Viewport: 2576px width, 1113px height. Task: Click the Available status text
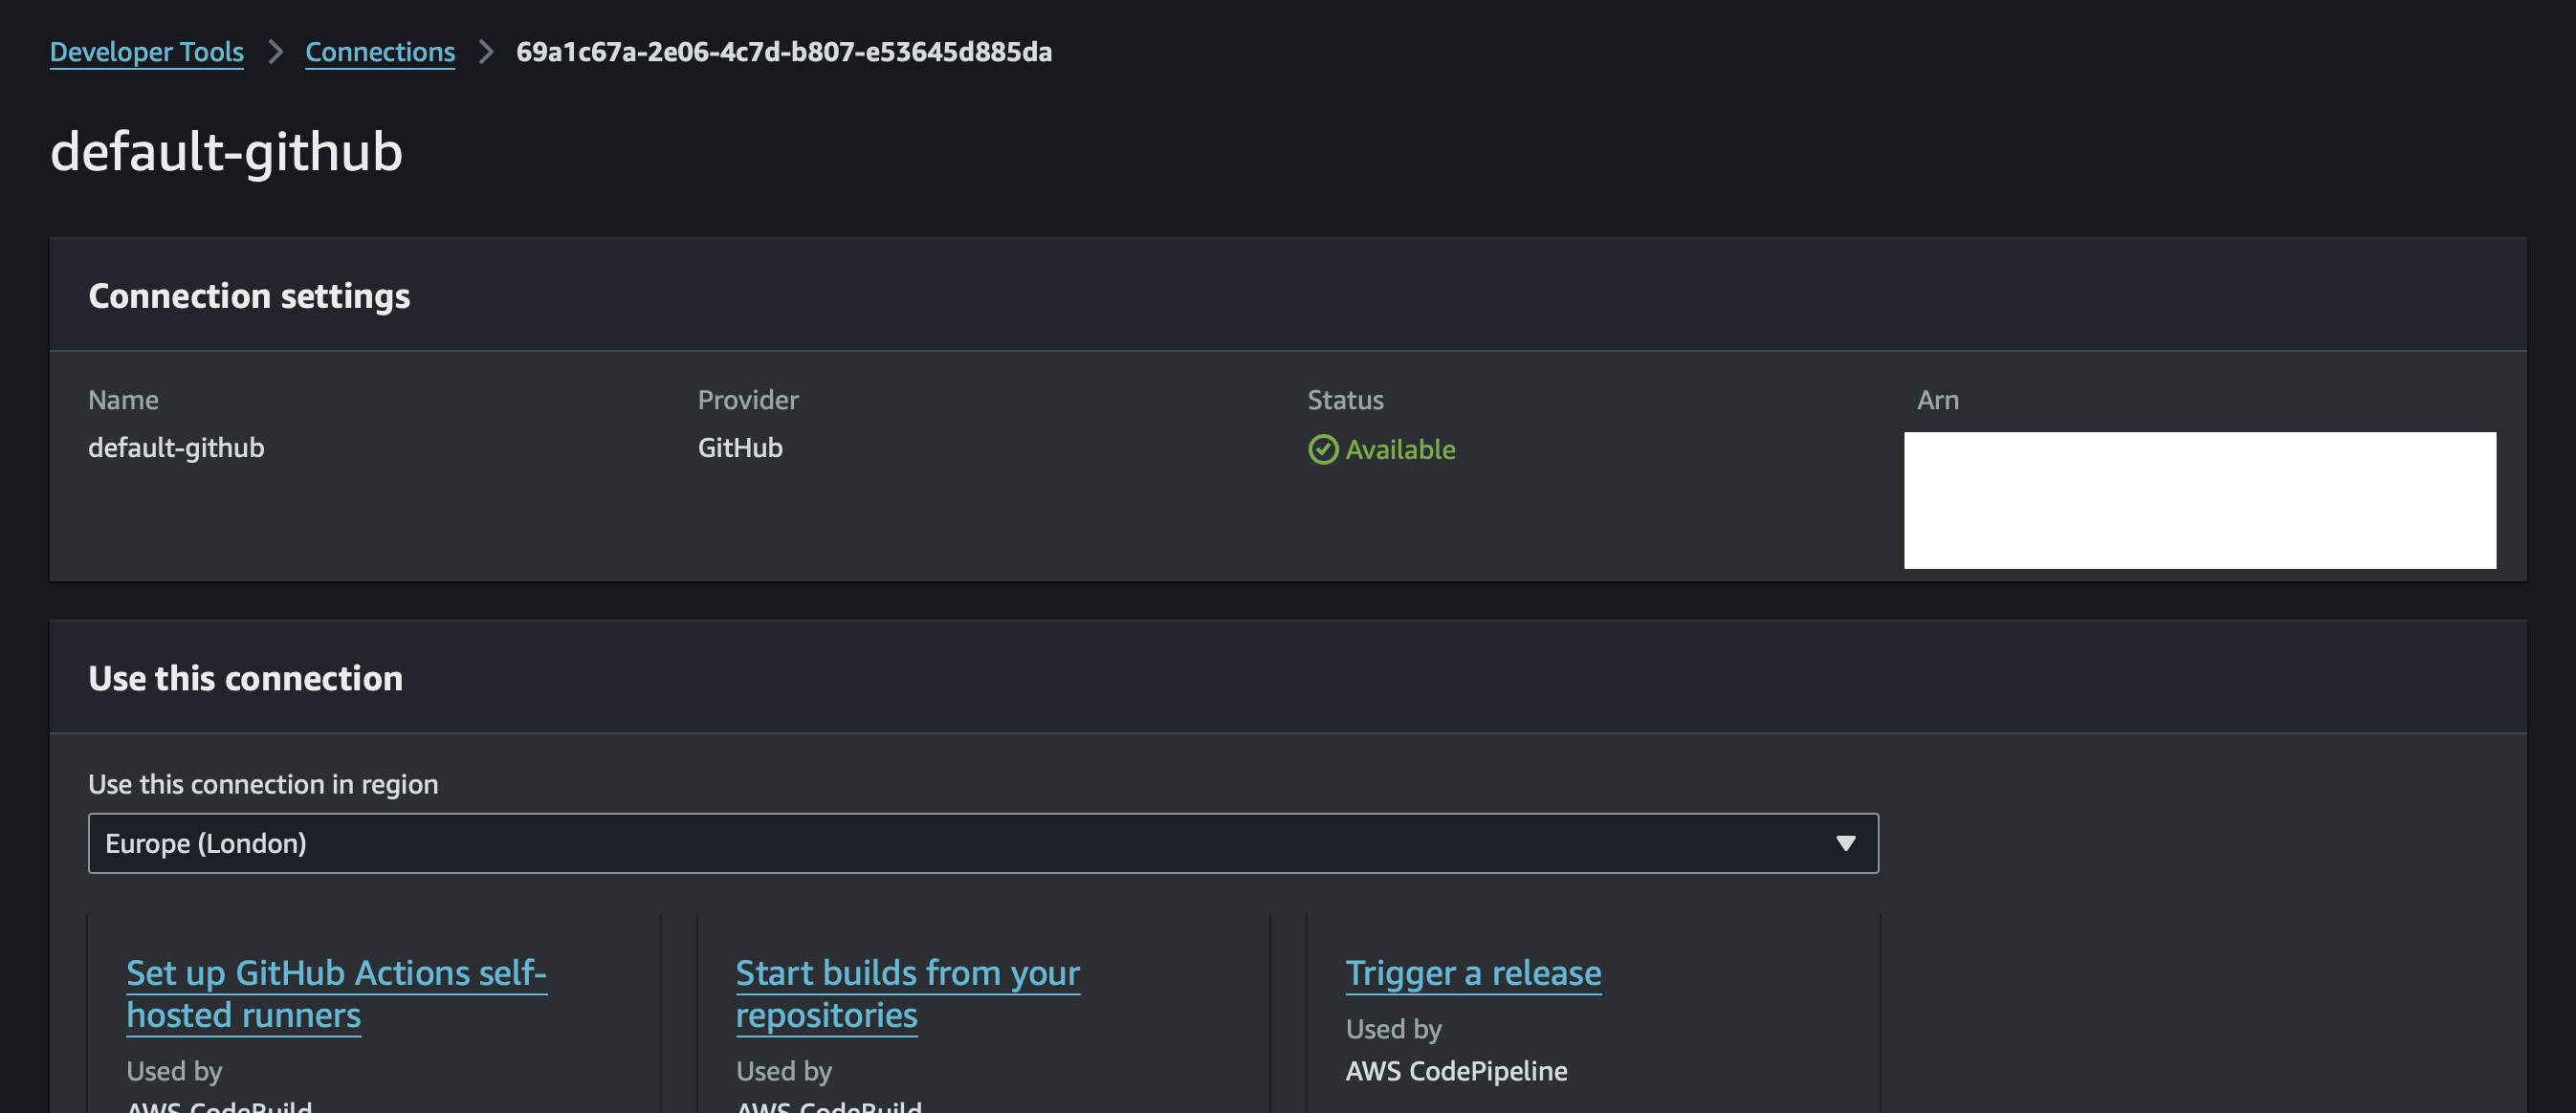(x=1400, y=450)
